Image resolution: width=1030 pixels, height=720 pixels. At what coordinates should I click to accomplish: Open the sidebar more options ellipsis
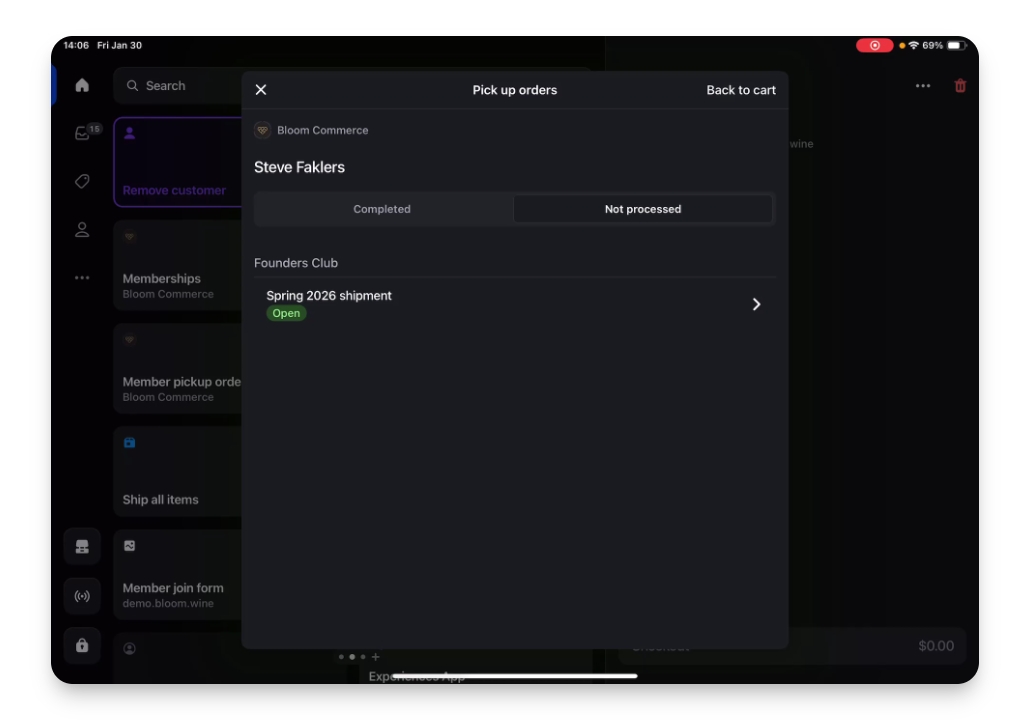82,278
